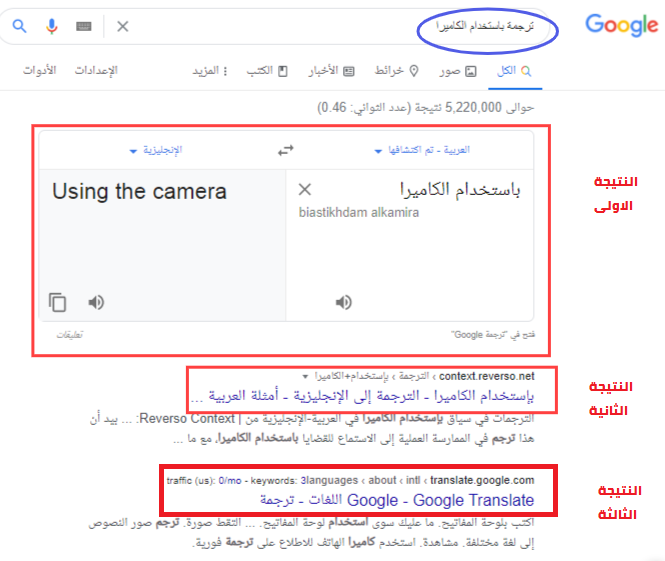Open the context.reverso.net result title link

tap(363, 396)
